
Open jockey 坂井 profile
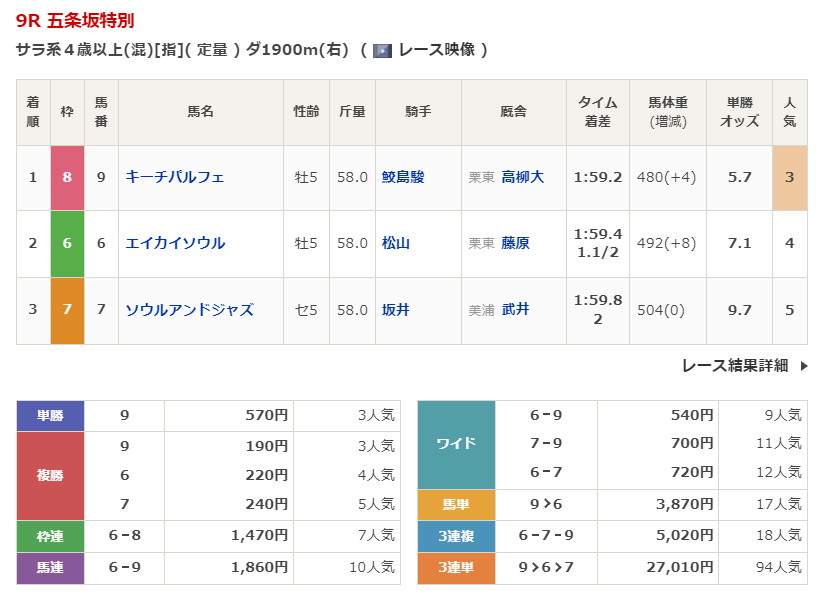pos(396,310)
